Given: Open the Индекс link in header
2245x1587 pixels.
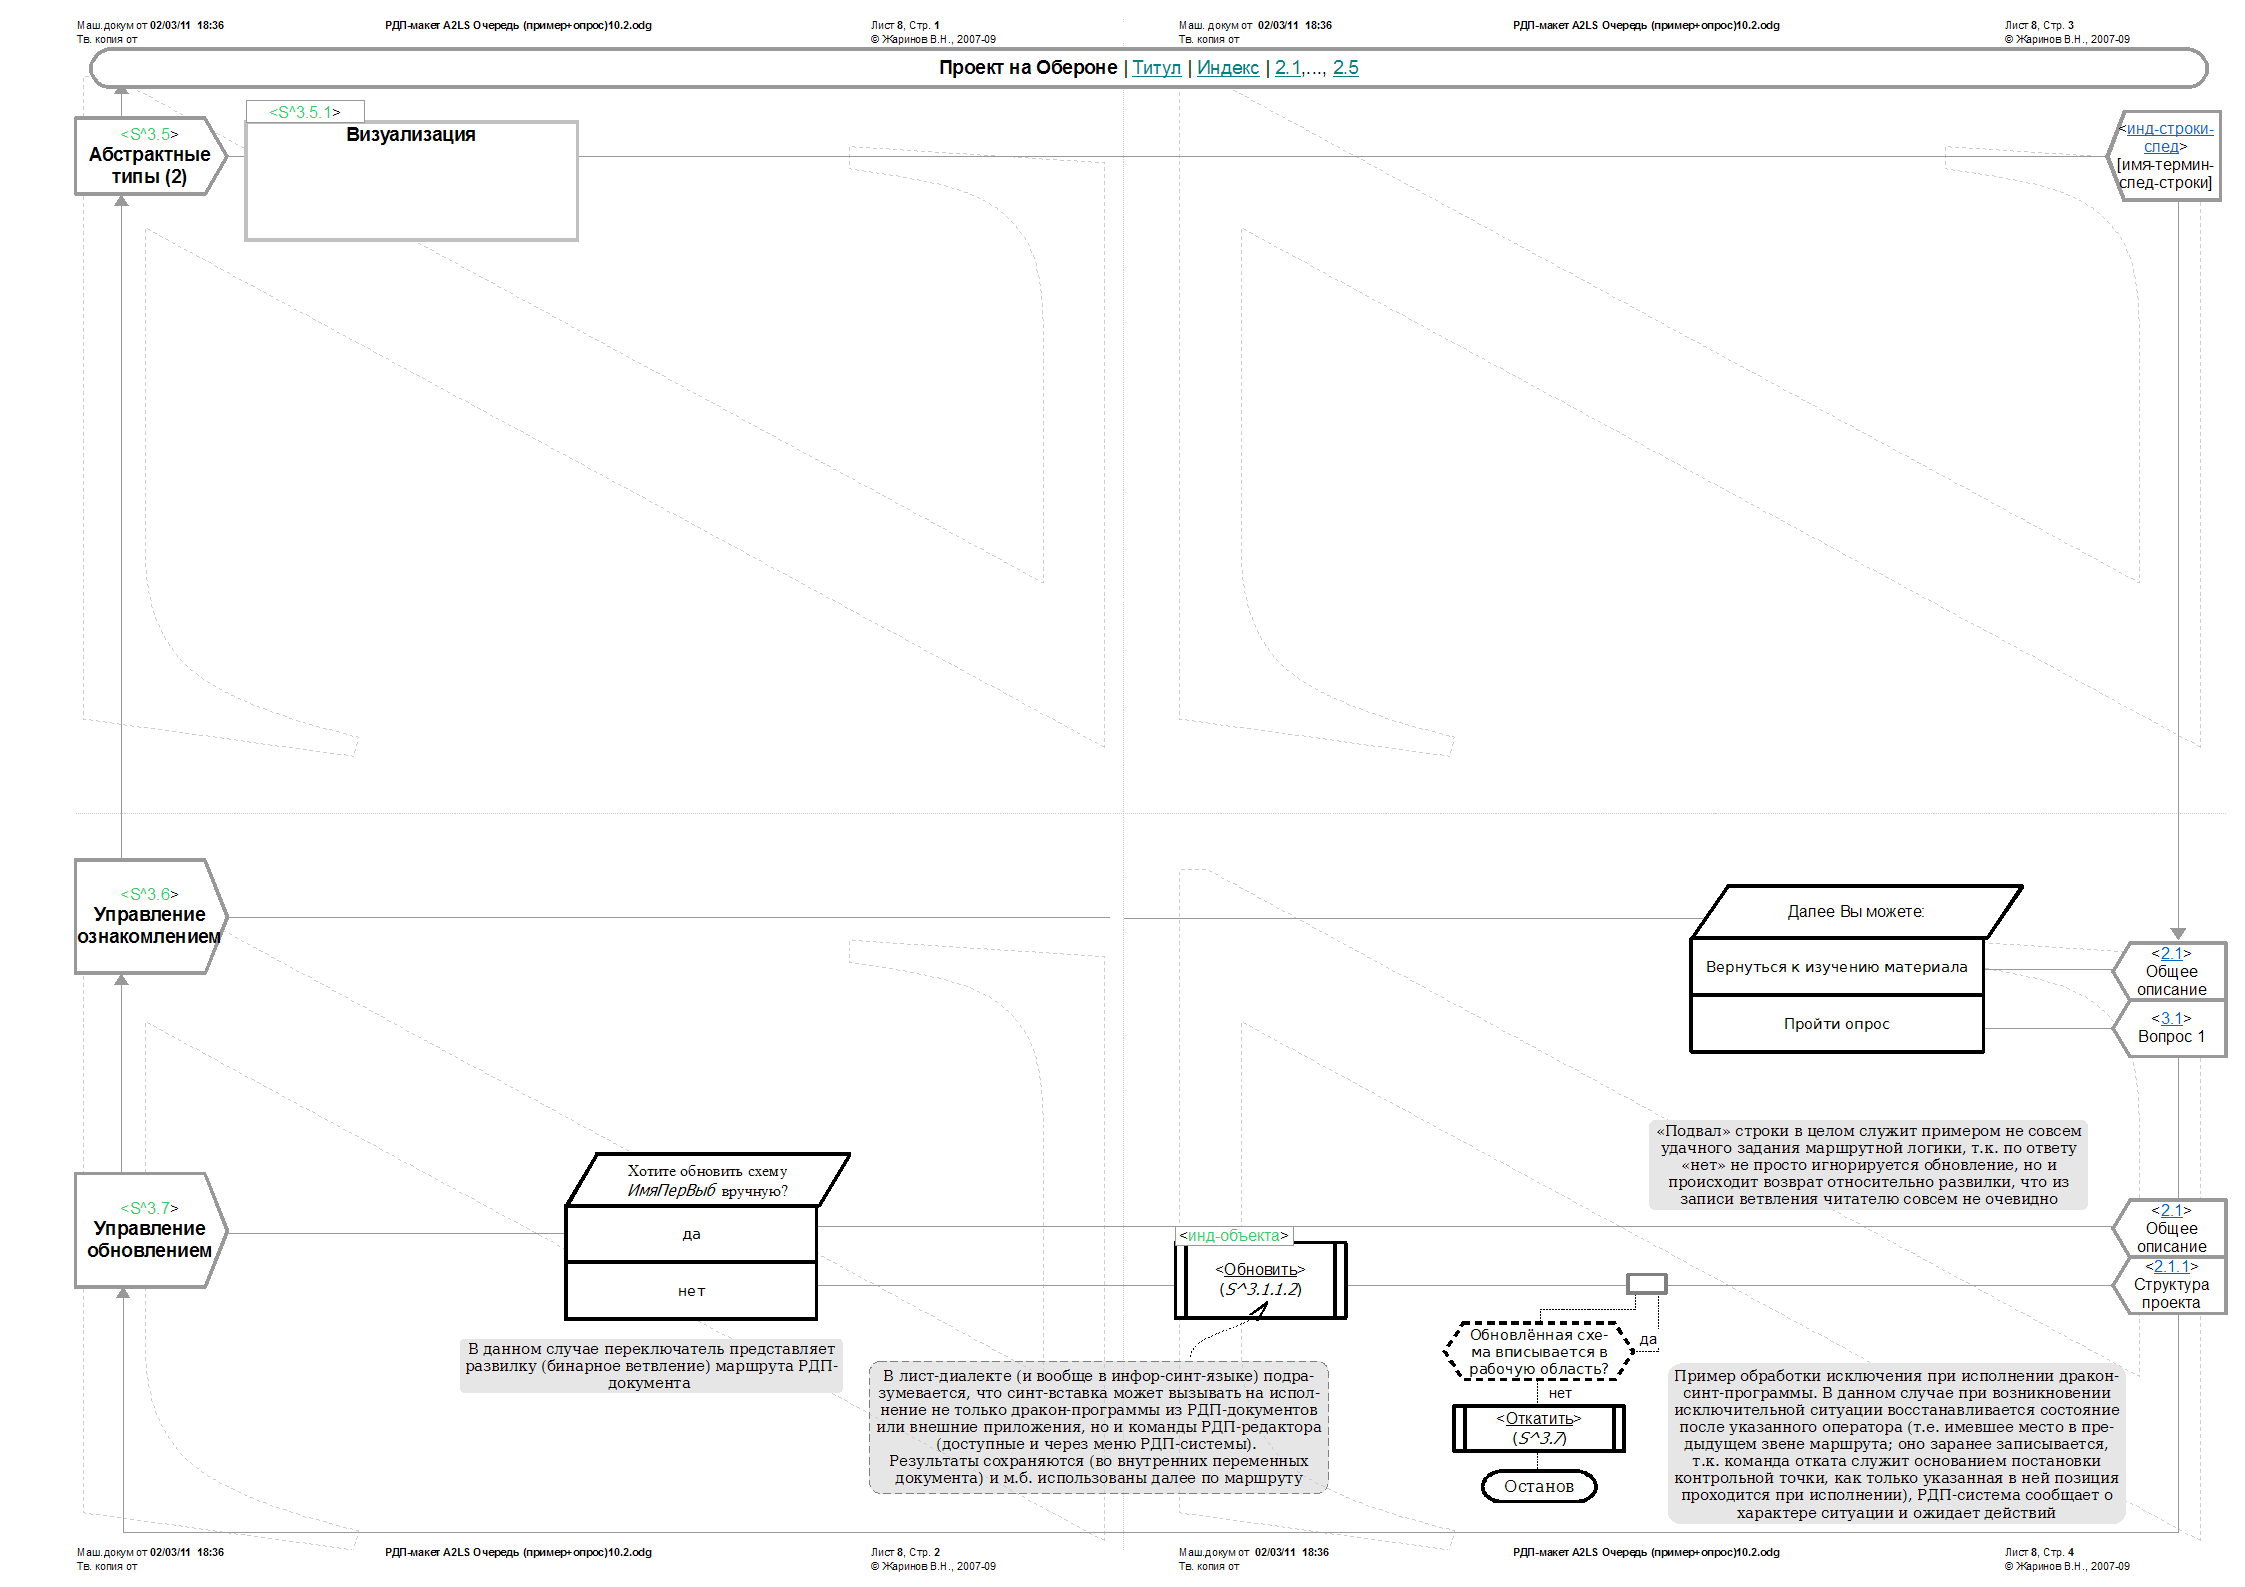Looking at the screenshot, I should (x=1227, y=68).
